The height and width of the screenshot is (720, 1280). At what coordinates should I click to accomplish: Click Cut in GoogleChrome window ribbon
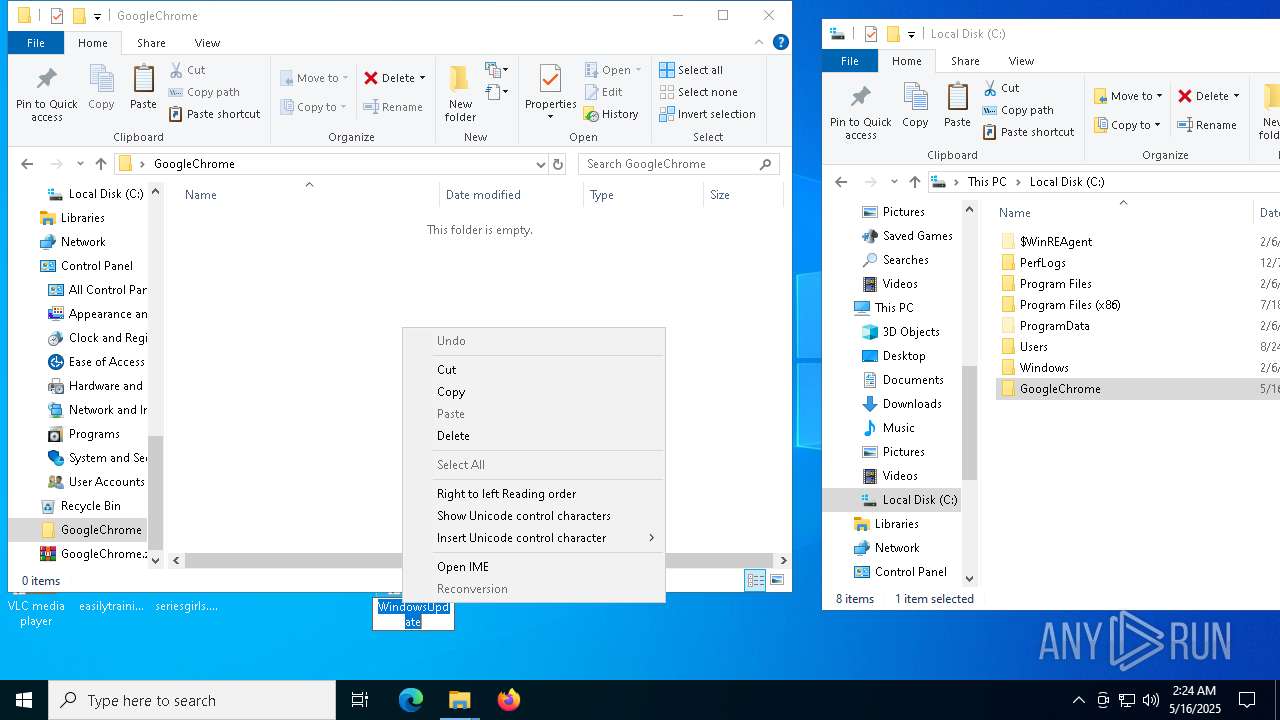(x=187, y=70)
